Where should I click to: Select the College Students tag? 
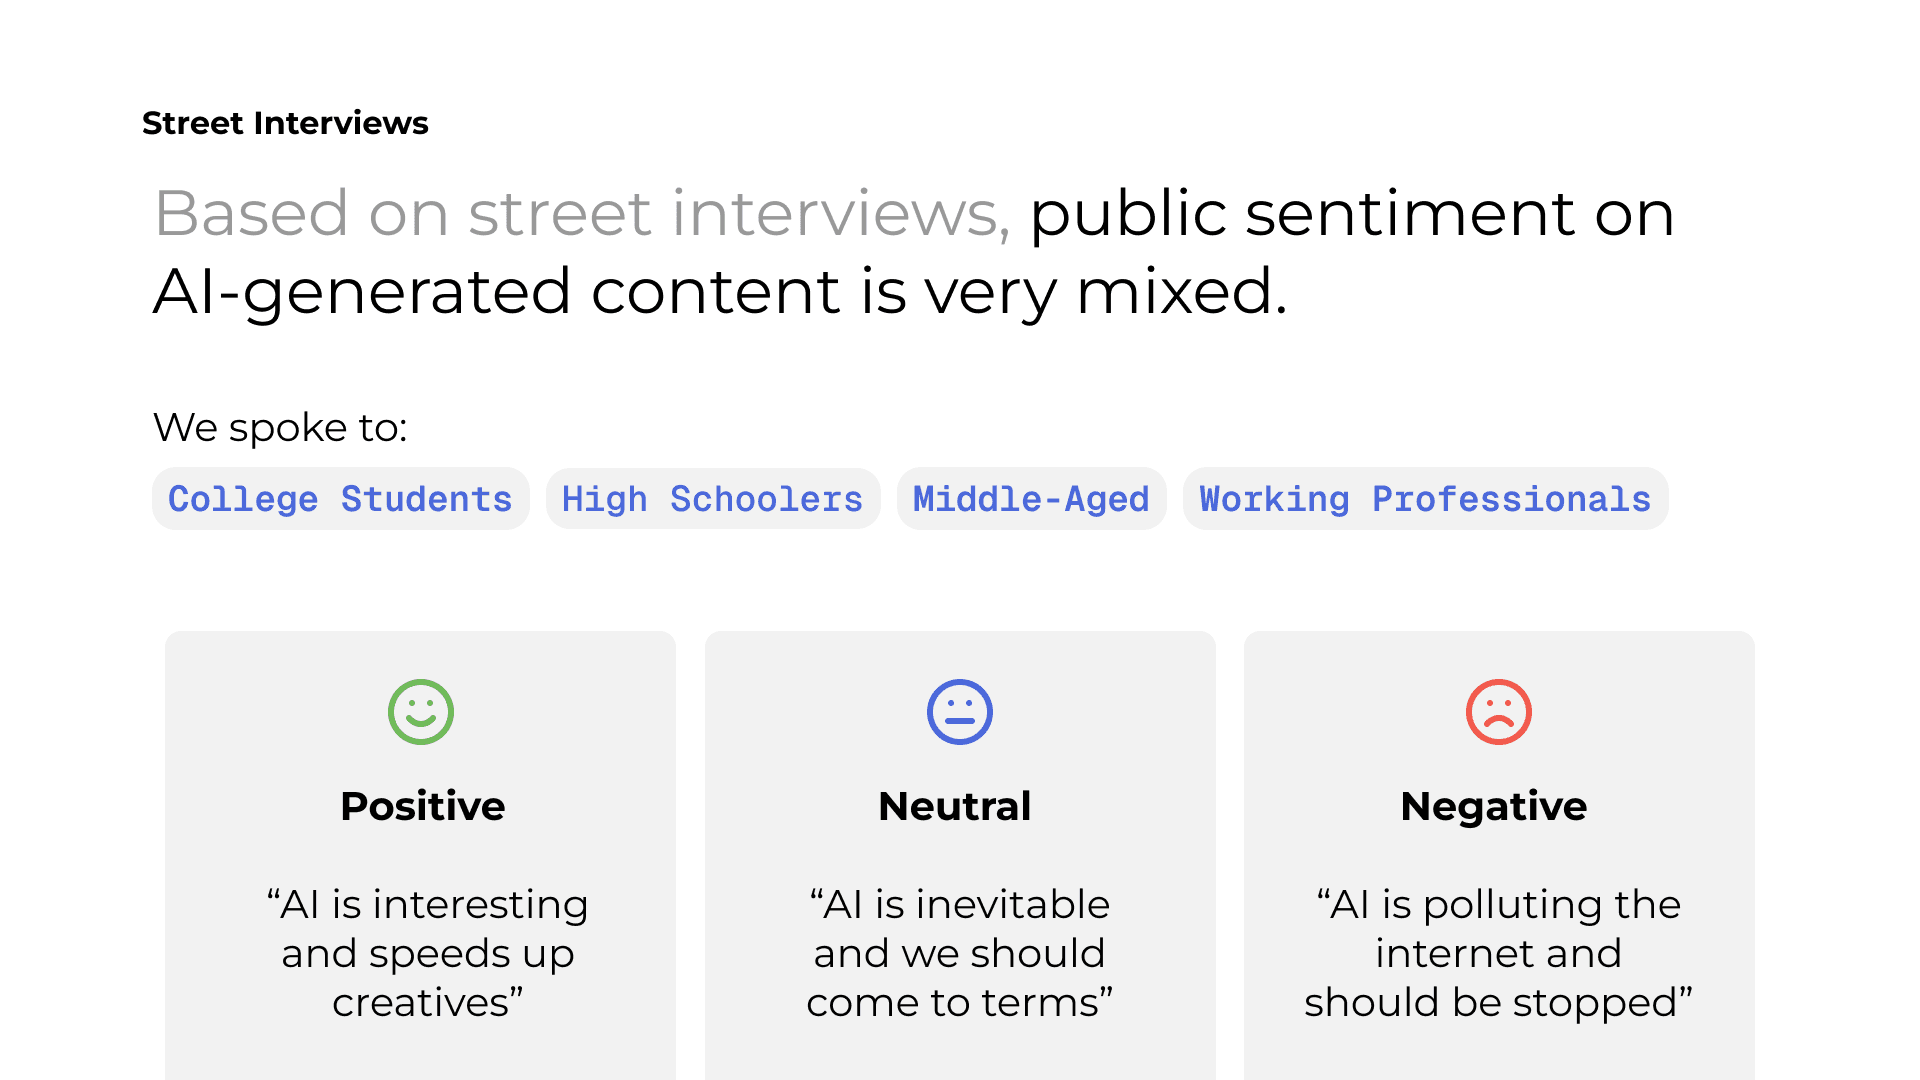coord(340,499)
